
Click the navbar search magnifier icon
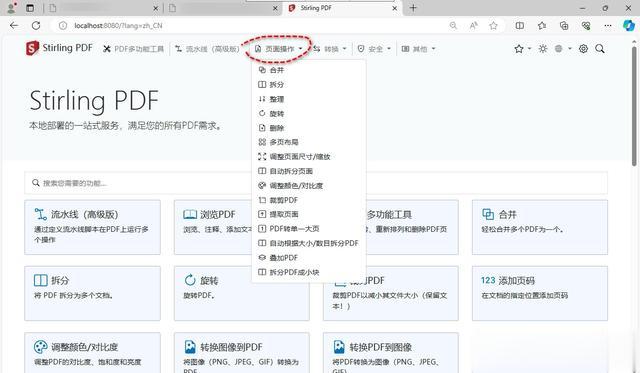coord(600,49)
